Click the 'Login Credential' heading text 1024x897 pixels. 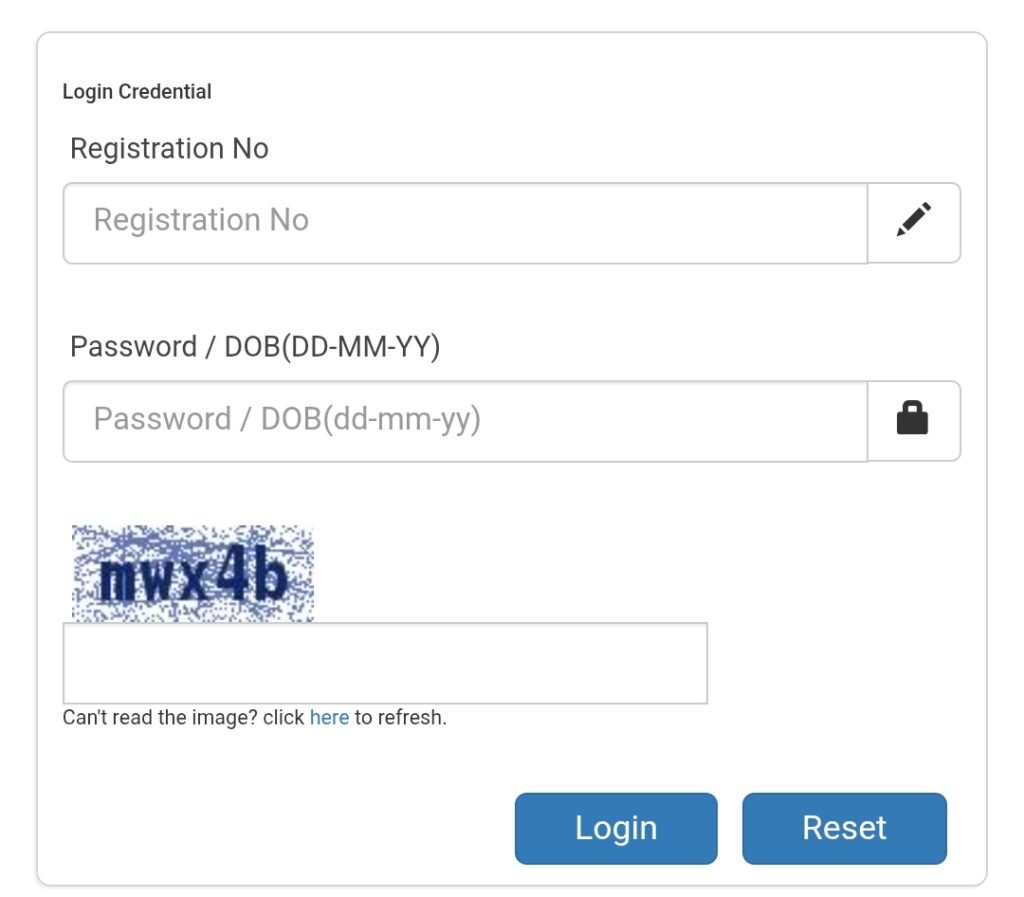point(137,92)
